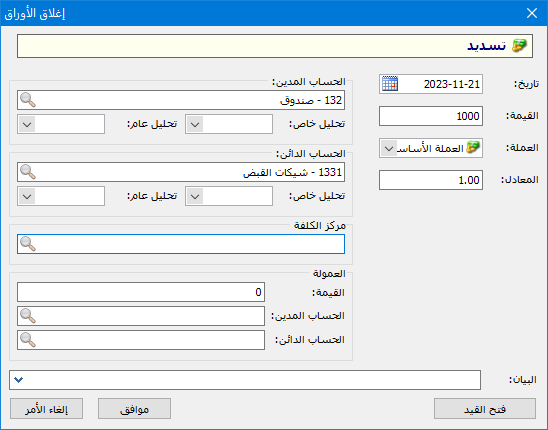Open the calendar picker next to date
Viewport: 548px width, 430px height.
point(390,84)
